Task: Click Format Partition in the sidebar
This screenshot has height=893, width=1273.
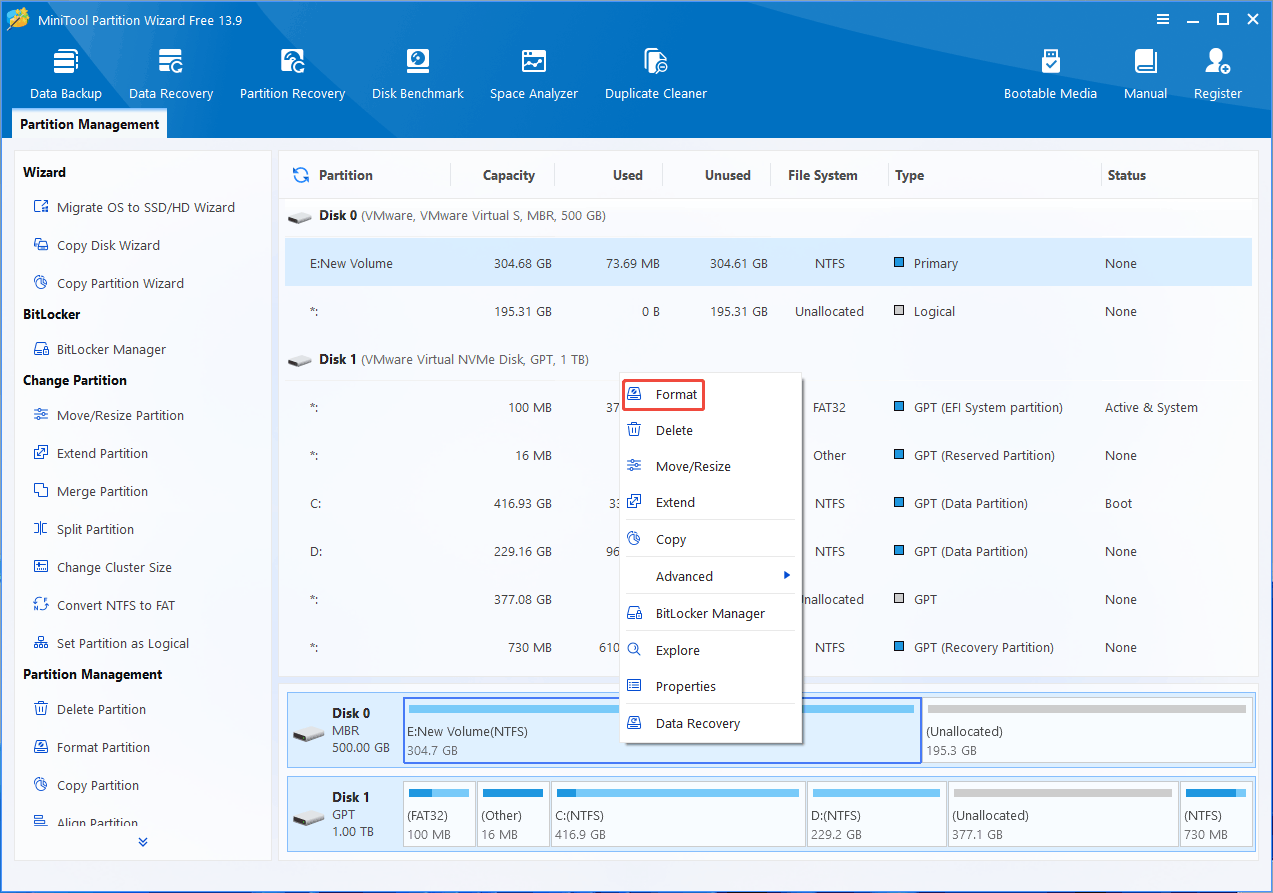Action: click(92, 747)
